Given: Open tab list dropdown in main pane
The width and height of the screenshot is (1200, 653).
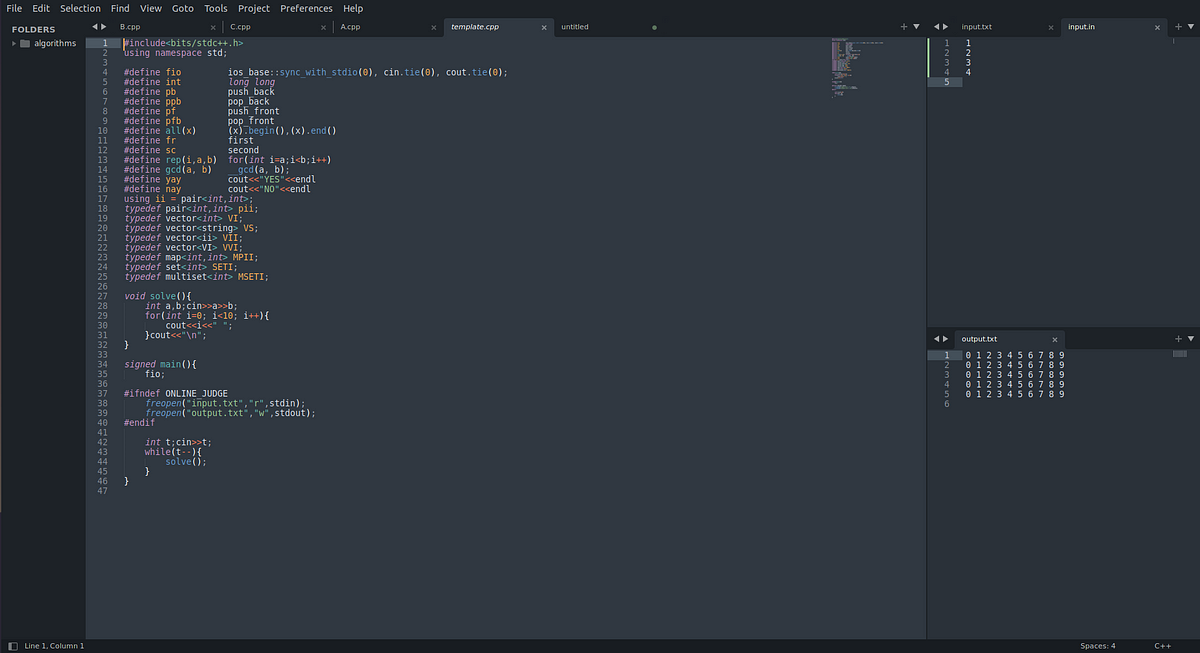Looking at the screenshot, I should coord(917,27).
